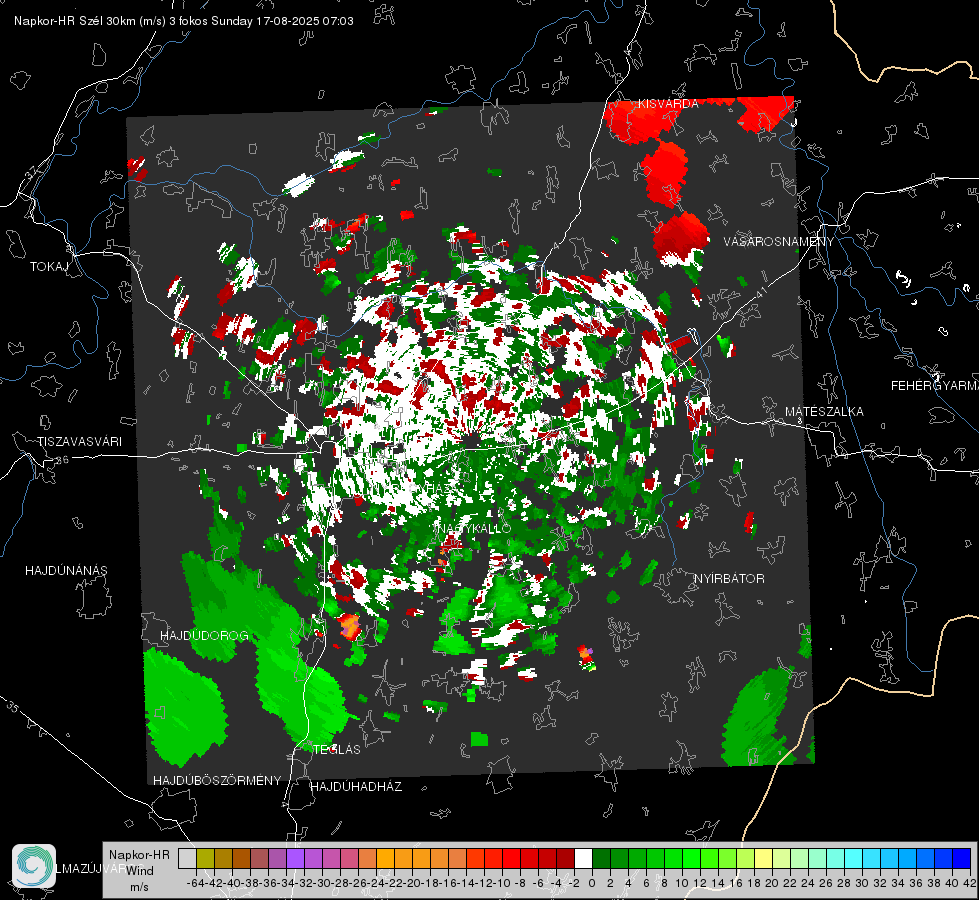Click the Napkor-HR Wind m/s legend title
Image resolution: width=979 pixels, height=900 pixels.
pyautogui.click(x=139, y=870)
